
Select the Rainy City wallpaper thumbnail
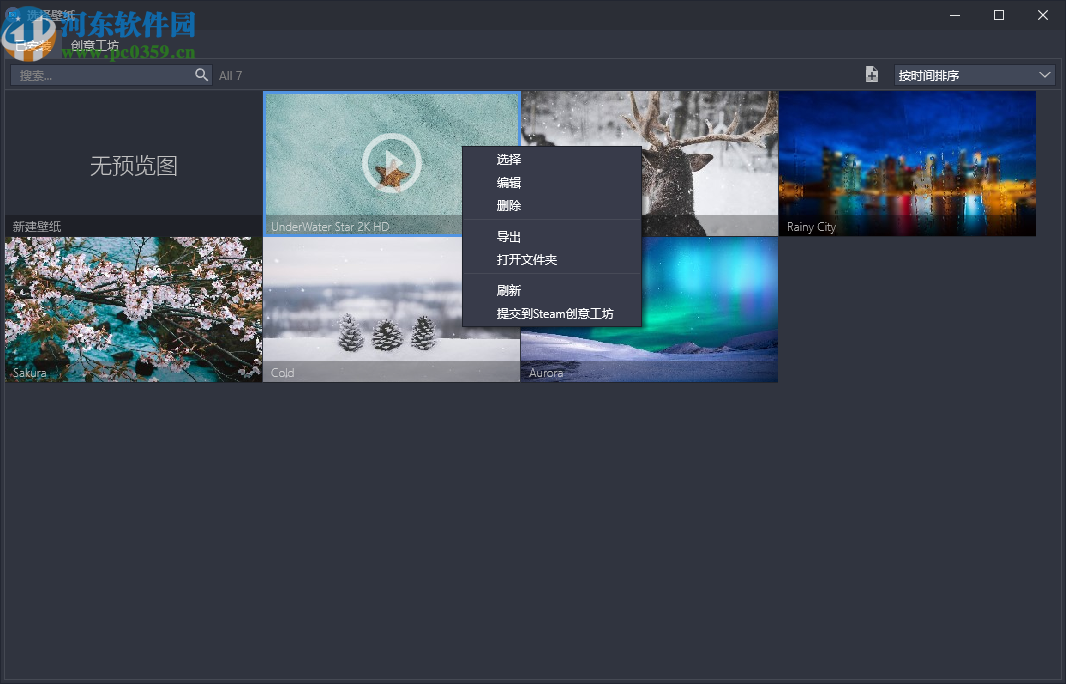pyautogui.click(x=907, y=163)
